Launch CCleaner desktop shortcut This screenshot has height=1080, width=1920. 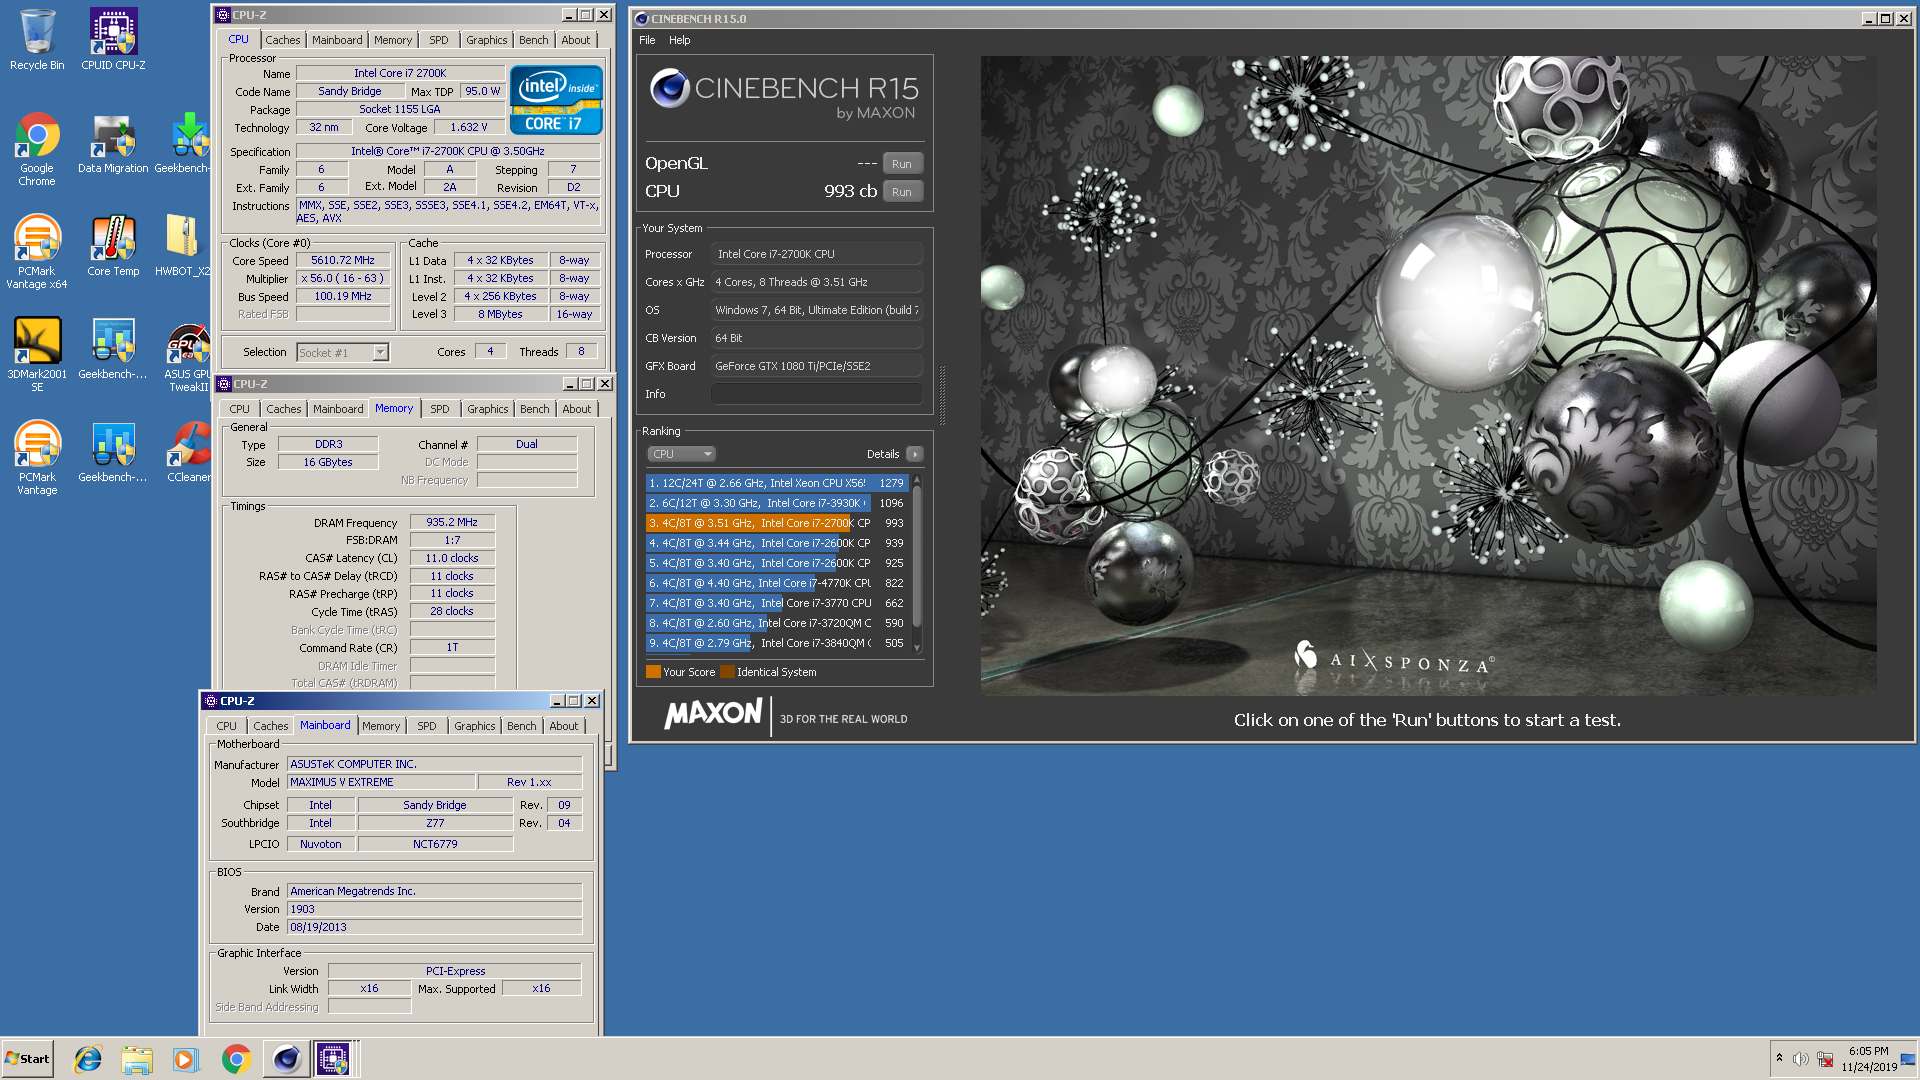(188, 453)
